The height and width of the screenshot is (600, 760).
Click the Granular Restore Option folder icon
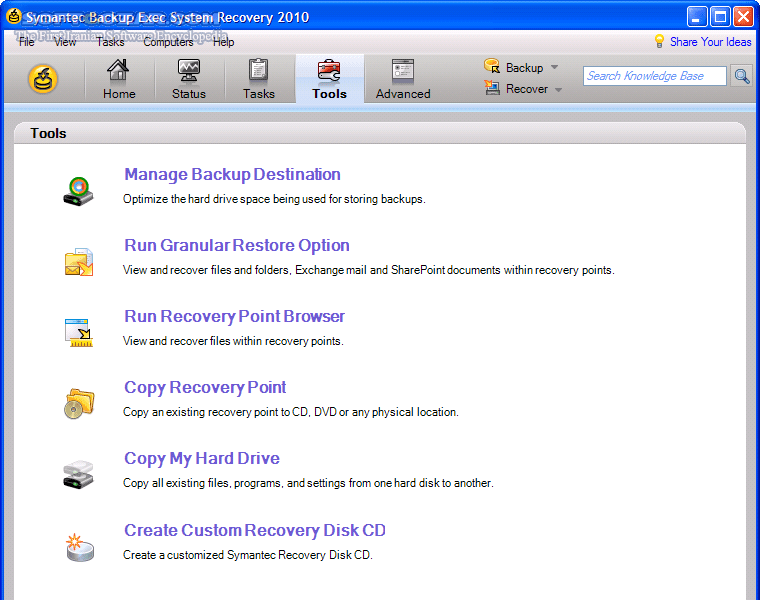pyautogui.click(x=79, y=262)
